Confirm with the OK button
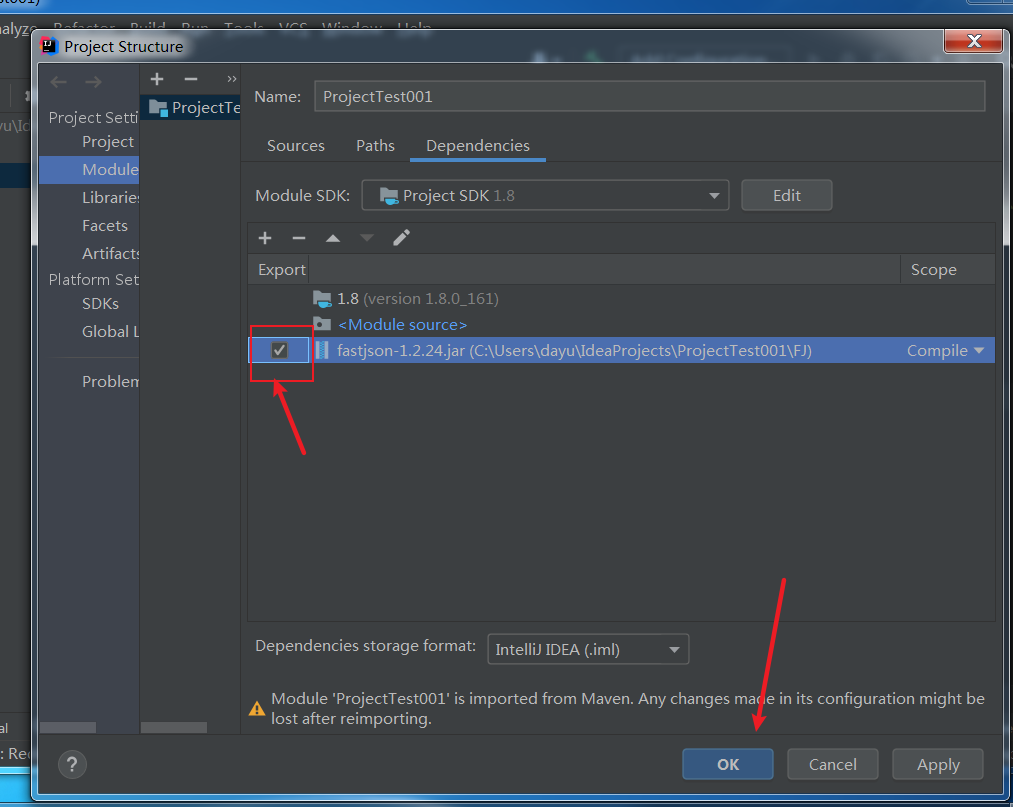The height and width of the screenshot is (807, 1013). click(727, 764)
